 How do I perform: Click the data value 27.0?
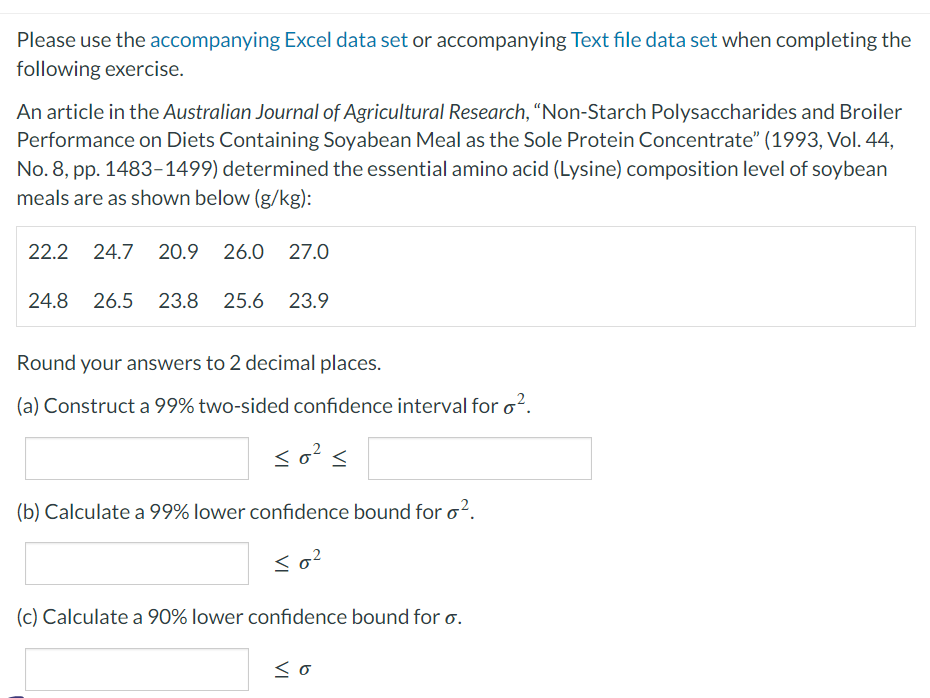point(308,252)
